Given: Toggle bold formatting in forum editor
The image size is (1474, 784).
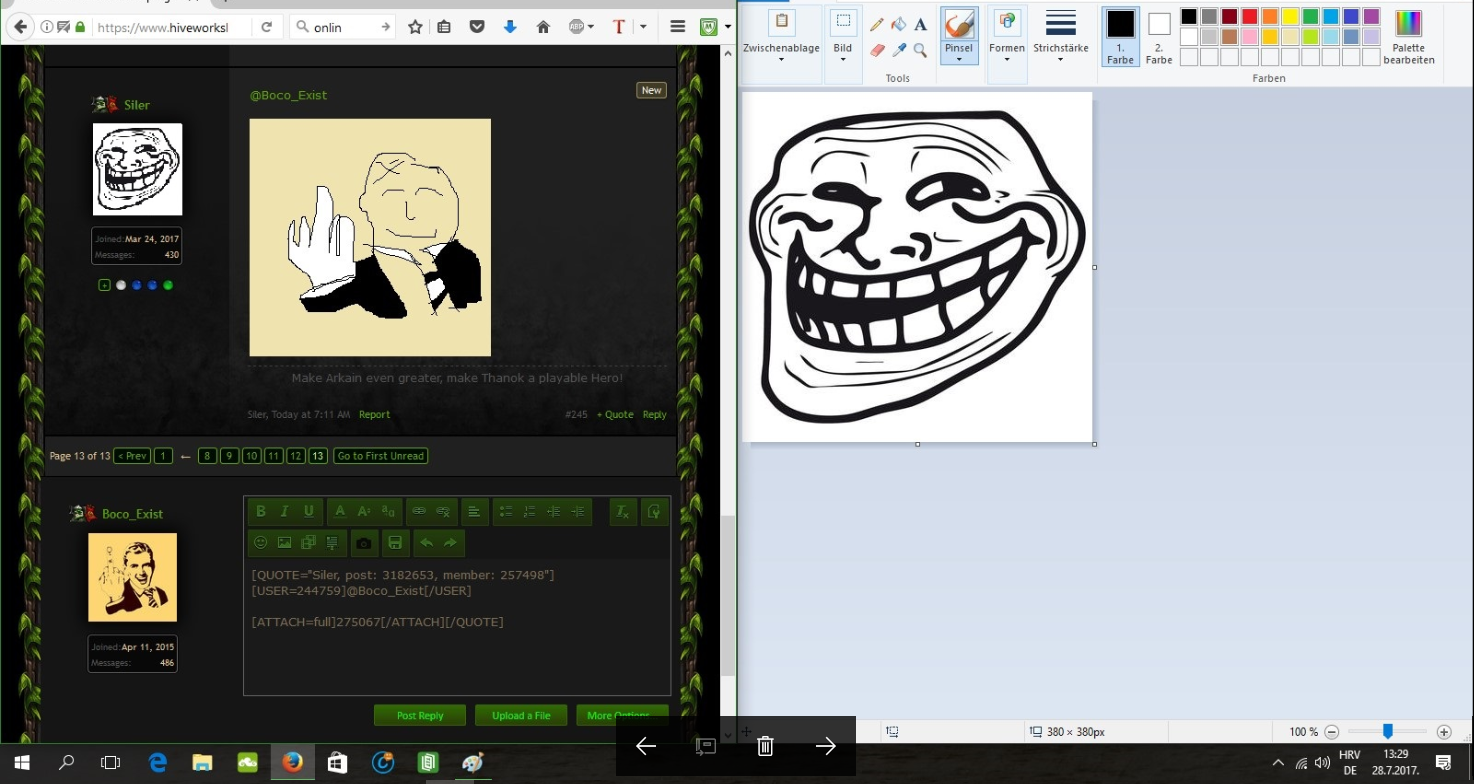Looking at the screenshot, I should tap(261, 511).
